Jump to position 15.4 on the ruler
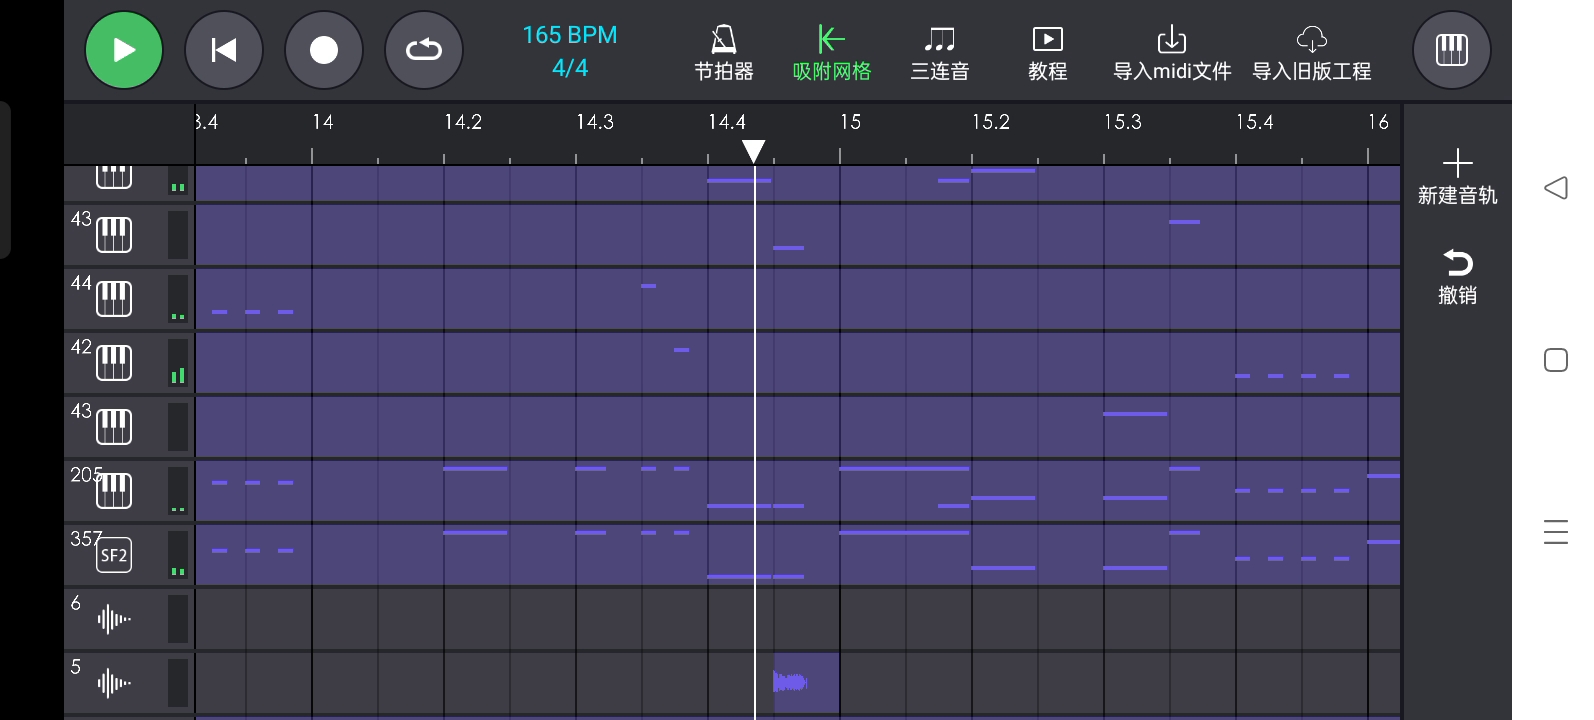The image size is (1594, 720). (x=1254, y=122)
